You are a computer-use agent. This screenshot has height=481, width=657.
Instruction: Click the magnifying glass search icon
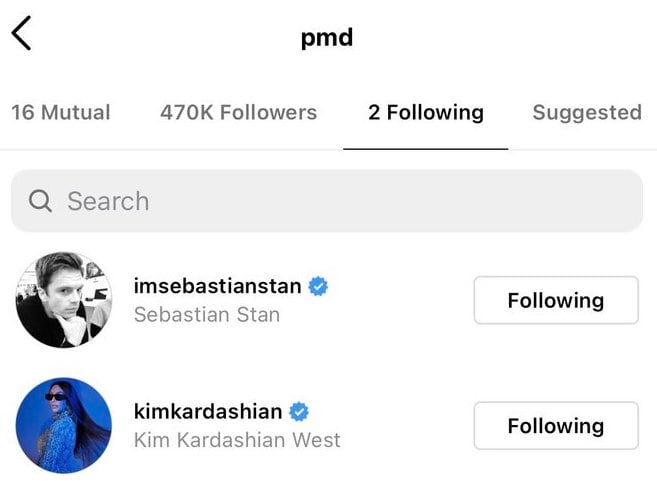(x=40, y=201)
